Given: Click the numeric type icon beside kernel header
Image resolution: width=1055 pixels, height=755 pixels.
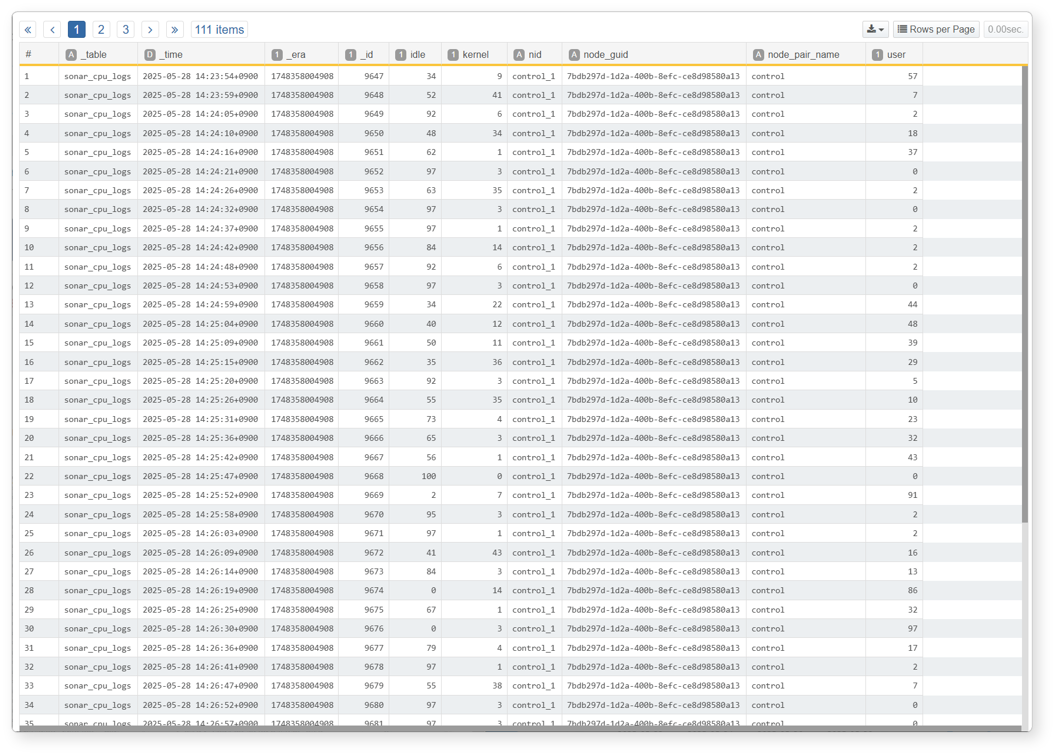Looking at the screenshot, I should pos(453,55).
